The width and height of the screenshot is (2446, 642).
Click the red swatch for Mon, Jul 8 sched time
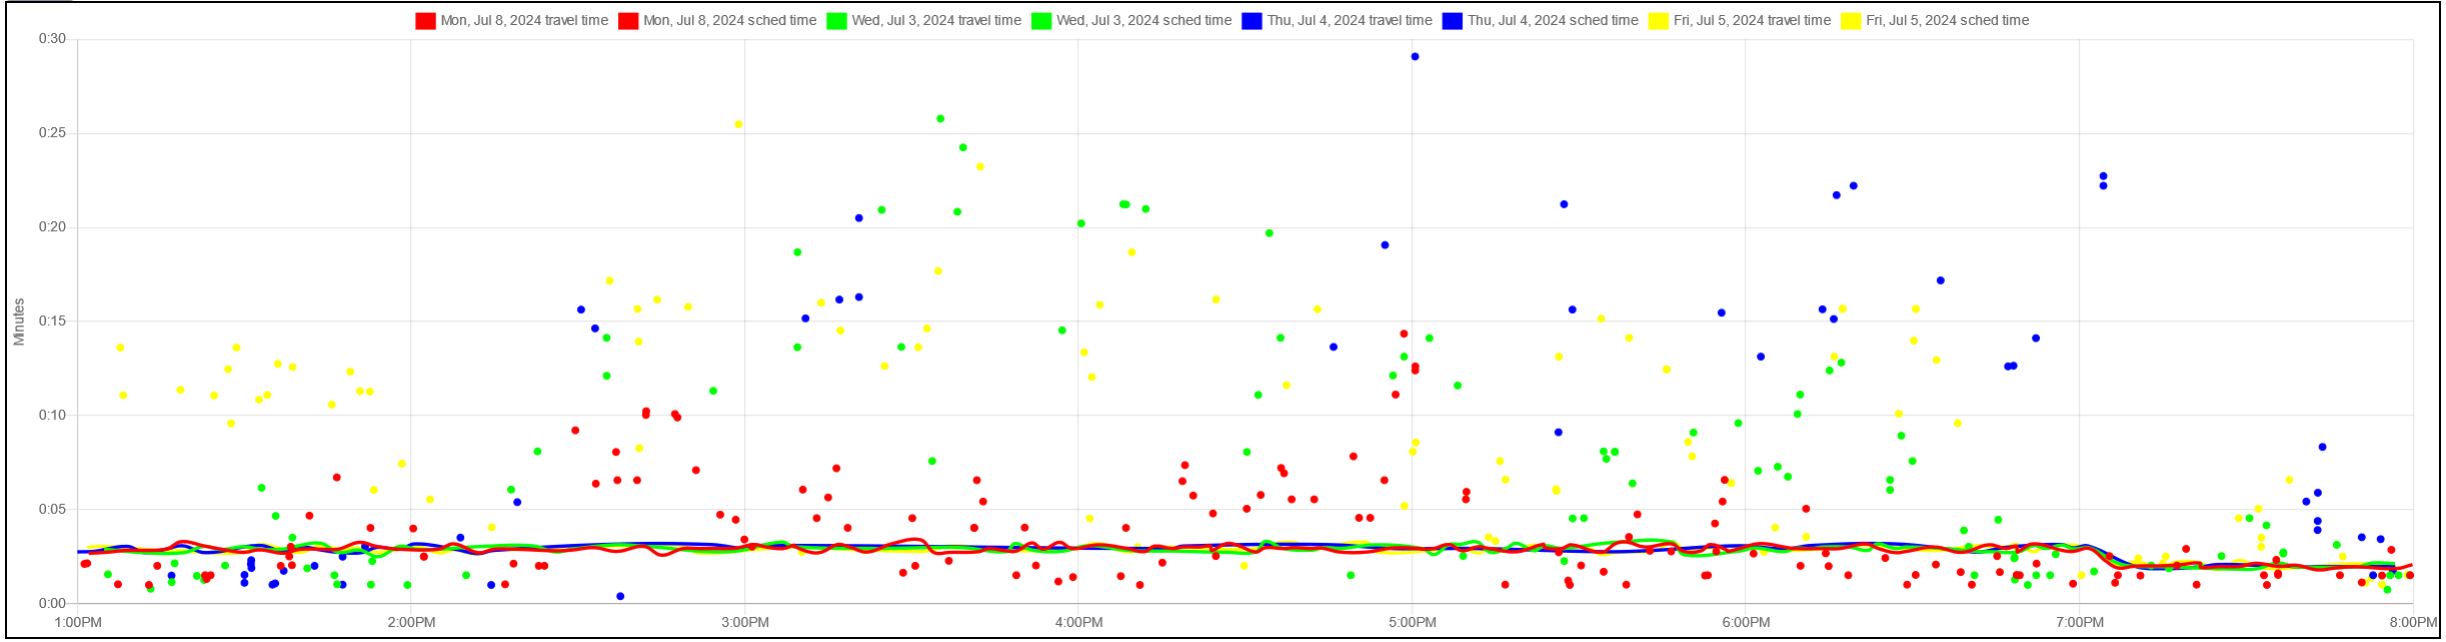tap(628, 21)
